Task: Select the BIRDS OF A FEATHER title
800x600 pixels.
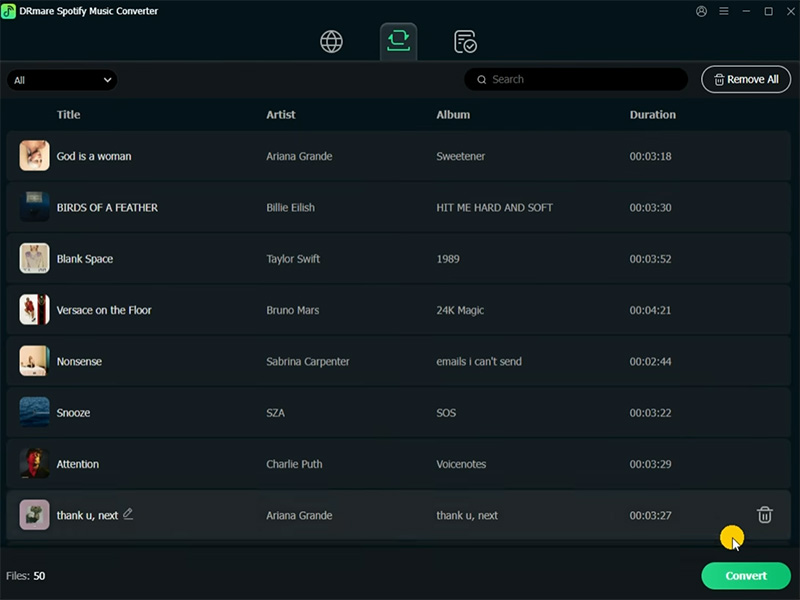Action: pos(107,208)
